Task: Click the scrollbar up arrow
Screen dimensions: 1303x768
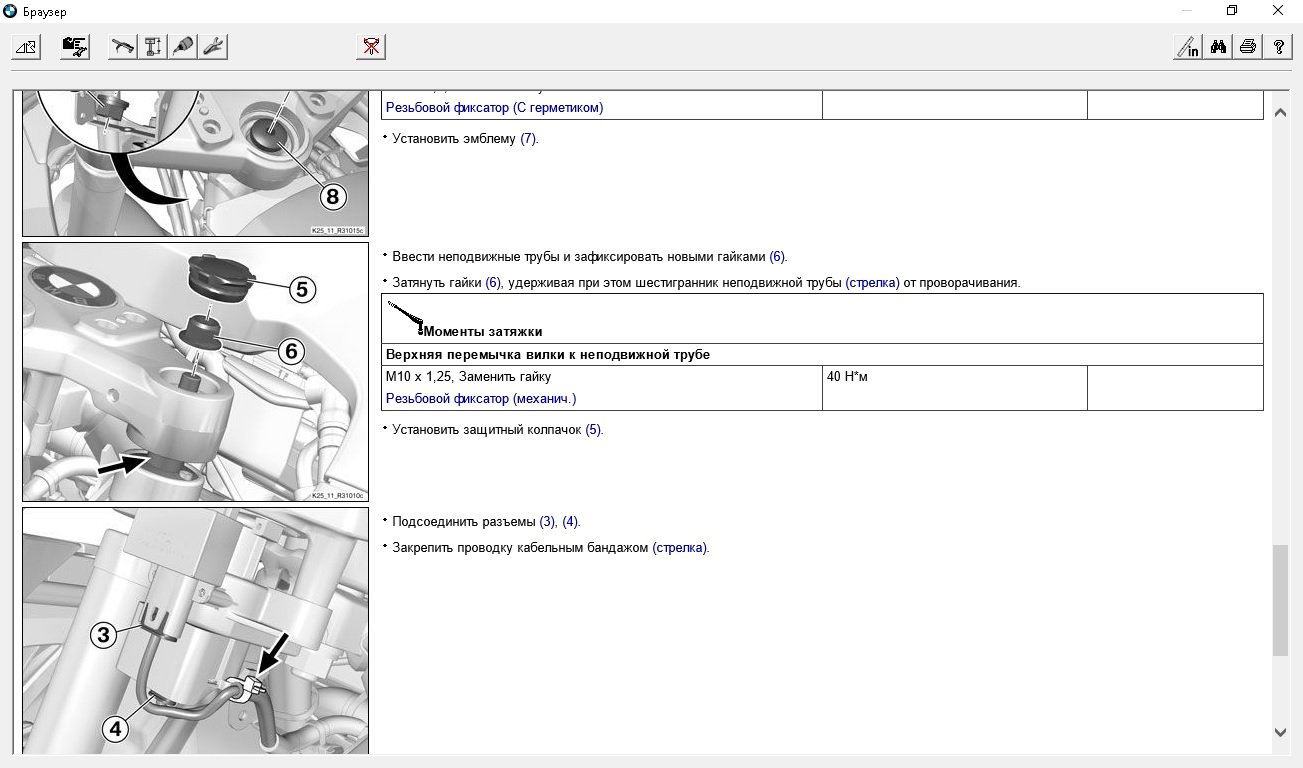Action: point(1281,113)
